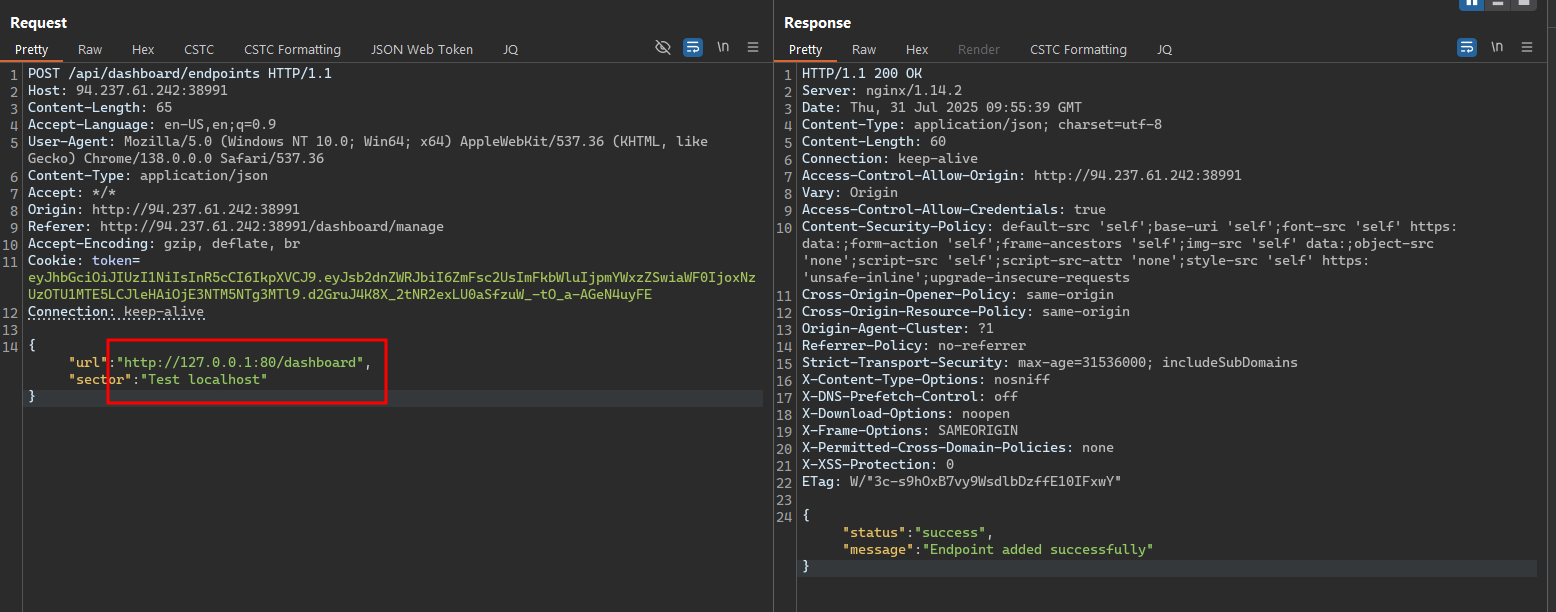
Task: Click the HTTP/1.1 200 OK status line
Action: click(x=862, y=73)
